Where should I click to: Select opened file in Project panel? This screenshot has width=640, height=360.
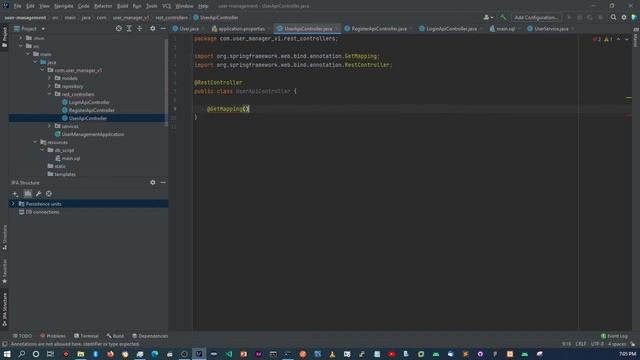(x=118, y=29)
